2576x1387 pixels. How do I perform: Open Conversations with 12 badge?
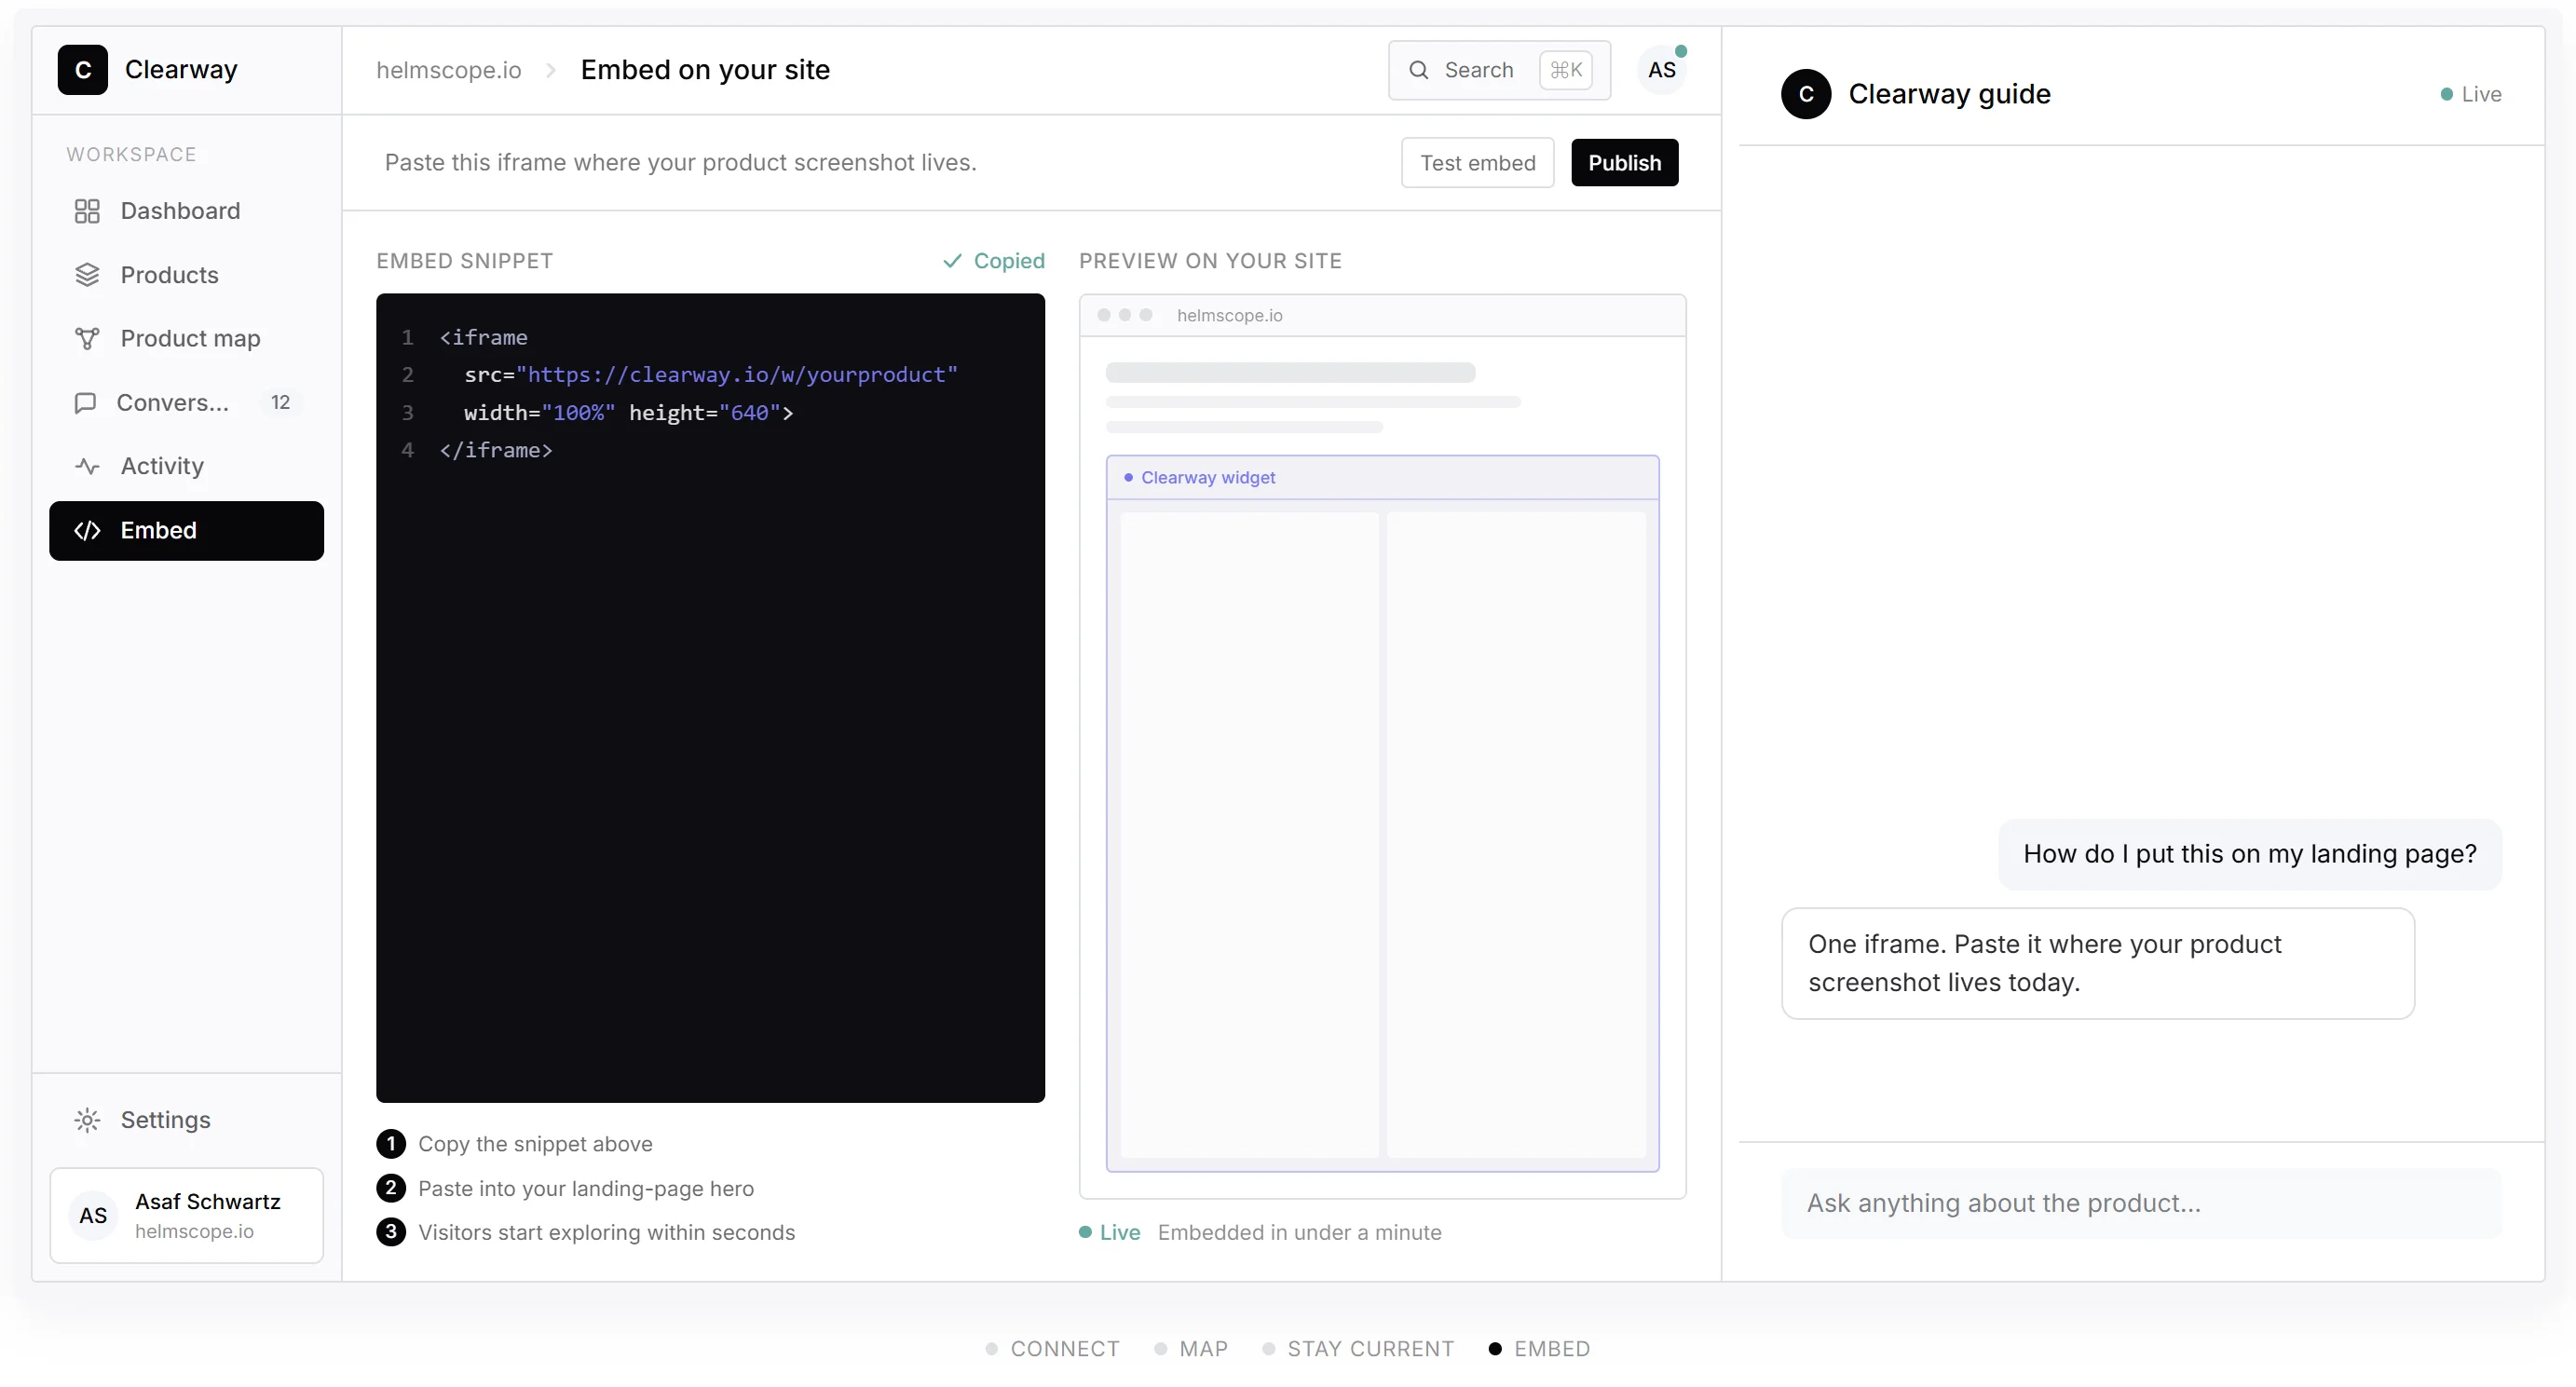[187, 403]
